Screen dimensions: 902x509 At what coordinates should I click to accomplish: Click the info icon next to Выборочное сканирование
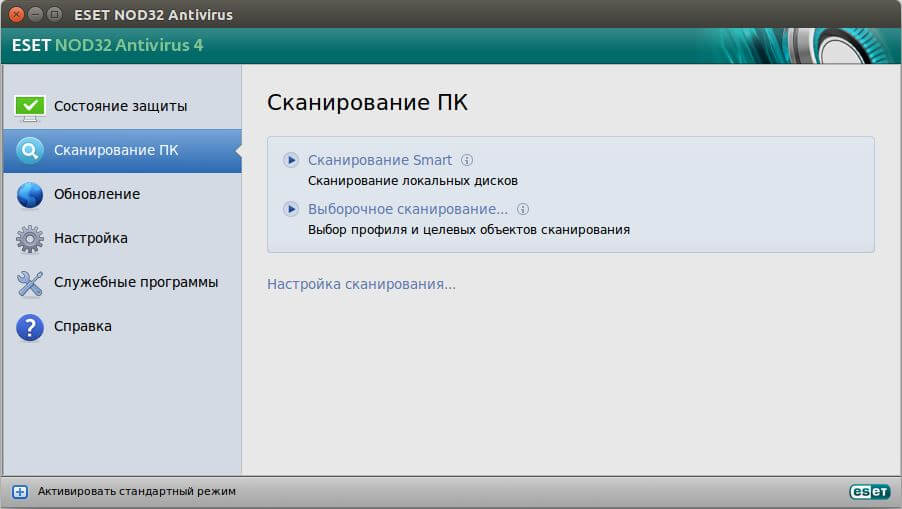pyautogui.click(x=523, y=209)
